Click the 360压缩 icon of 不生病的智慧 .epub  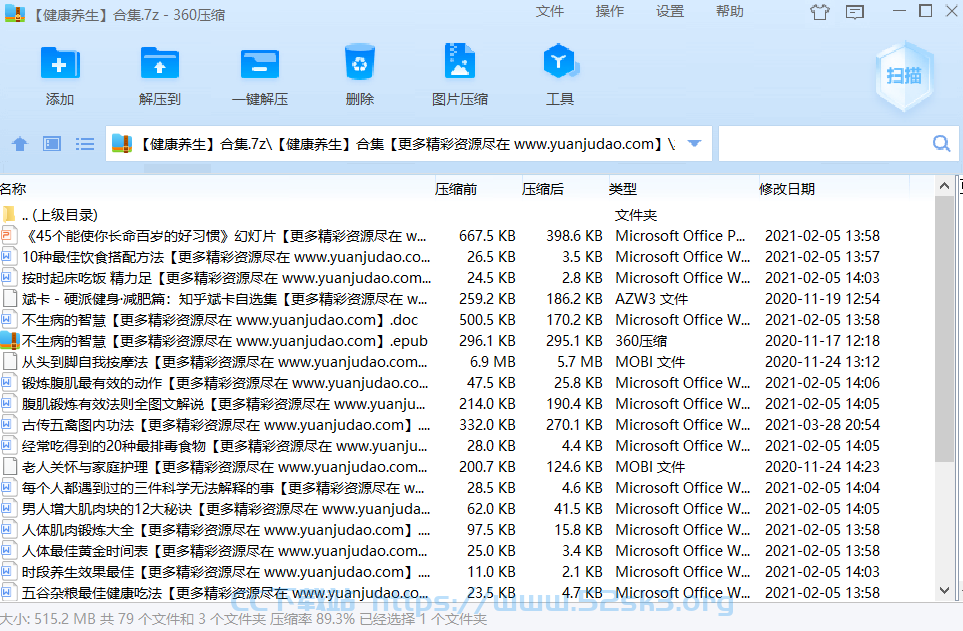(10, 340)
